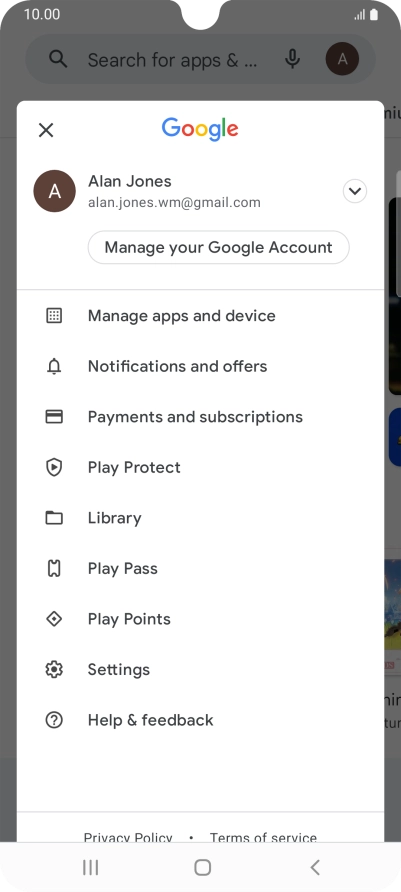This screenshot has width=401, height=892.
Task: Expand the account switcher chevron
Action: 355,191
